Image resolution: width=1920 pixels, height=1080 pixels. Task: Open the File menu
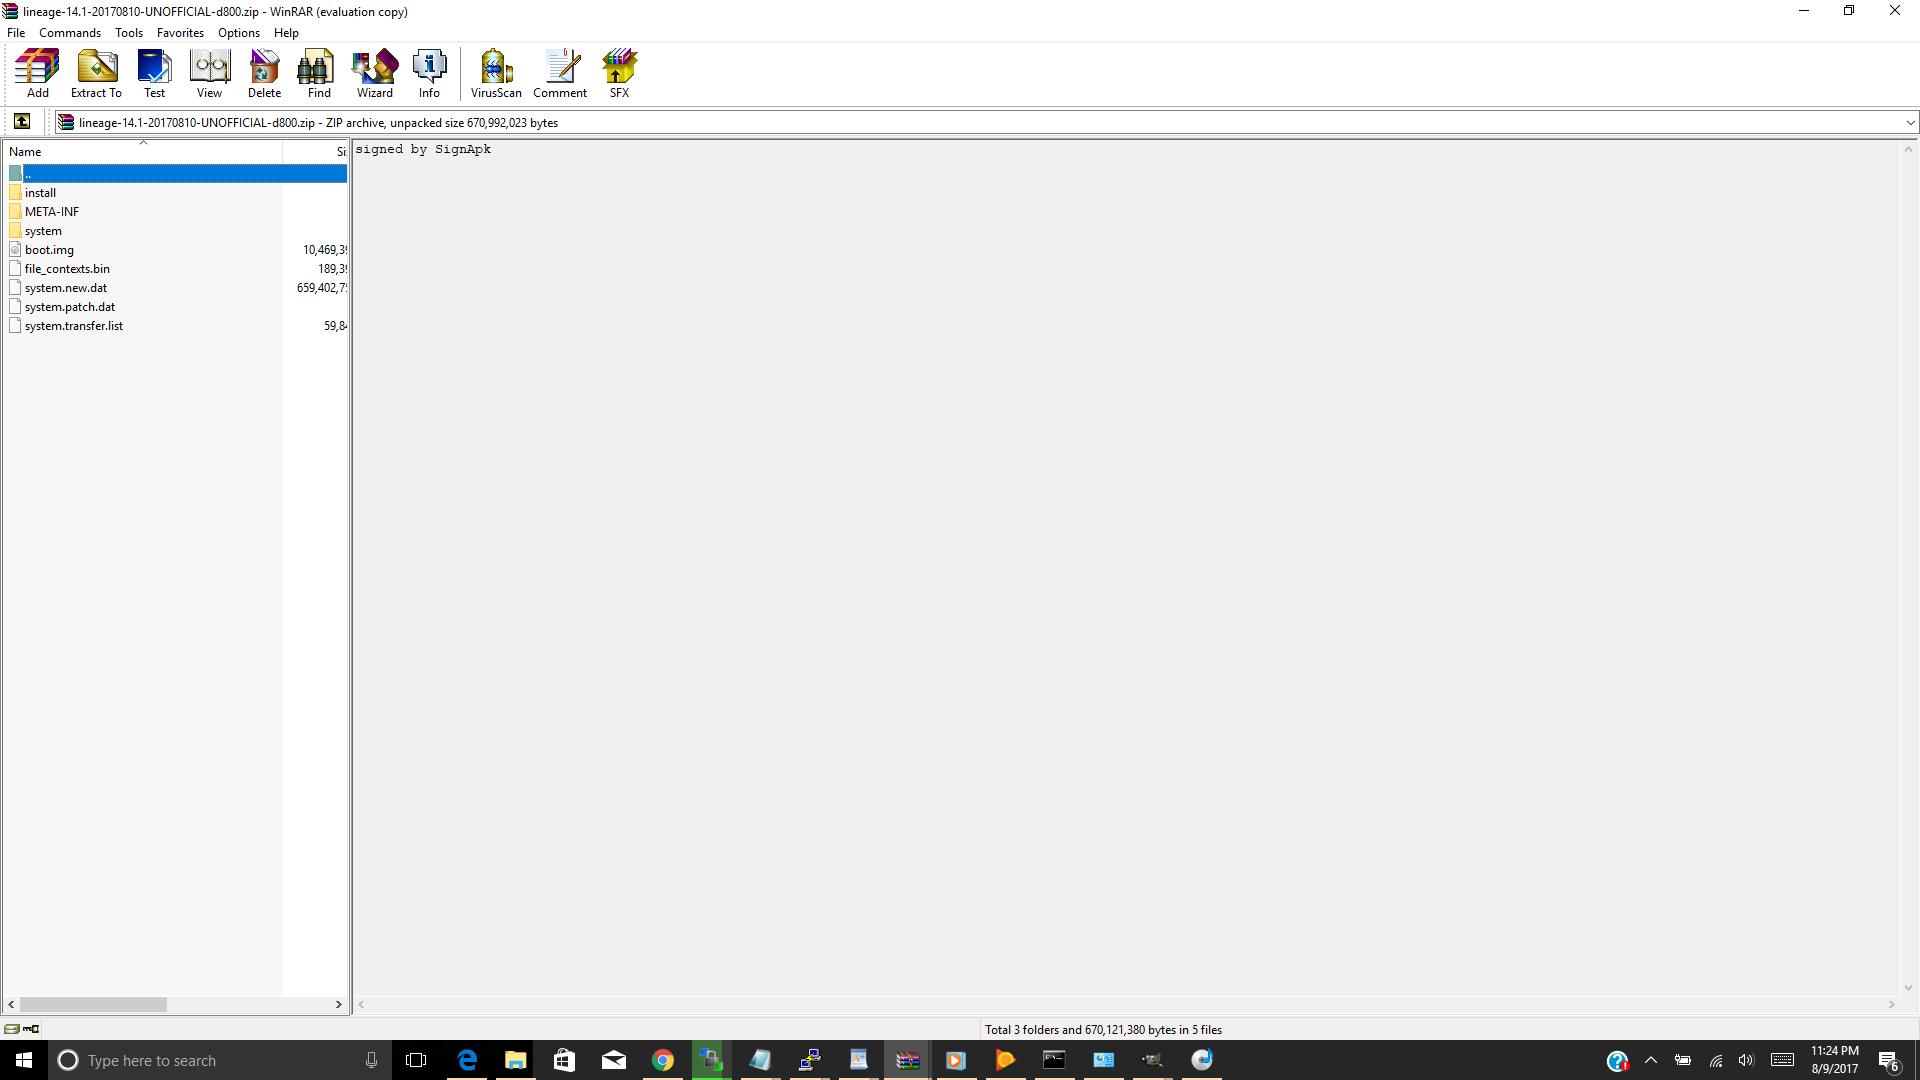(16, 33)
